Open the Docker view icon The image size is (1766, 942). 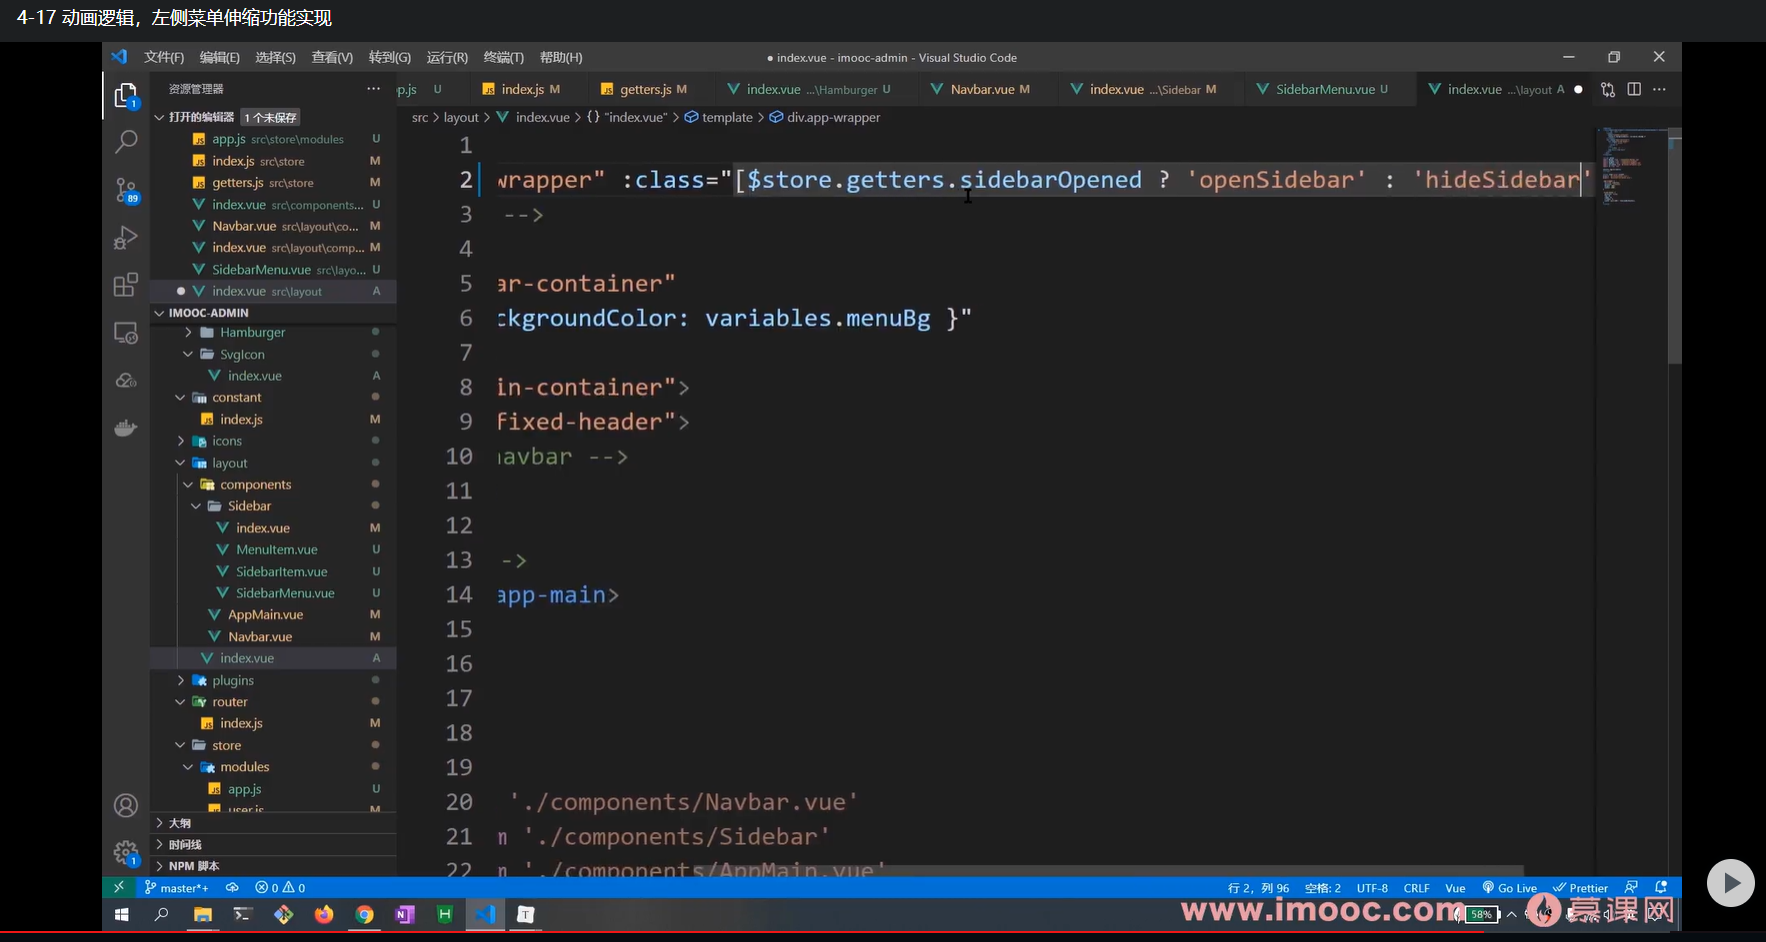[x=126, y=428]
